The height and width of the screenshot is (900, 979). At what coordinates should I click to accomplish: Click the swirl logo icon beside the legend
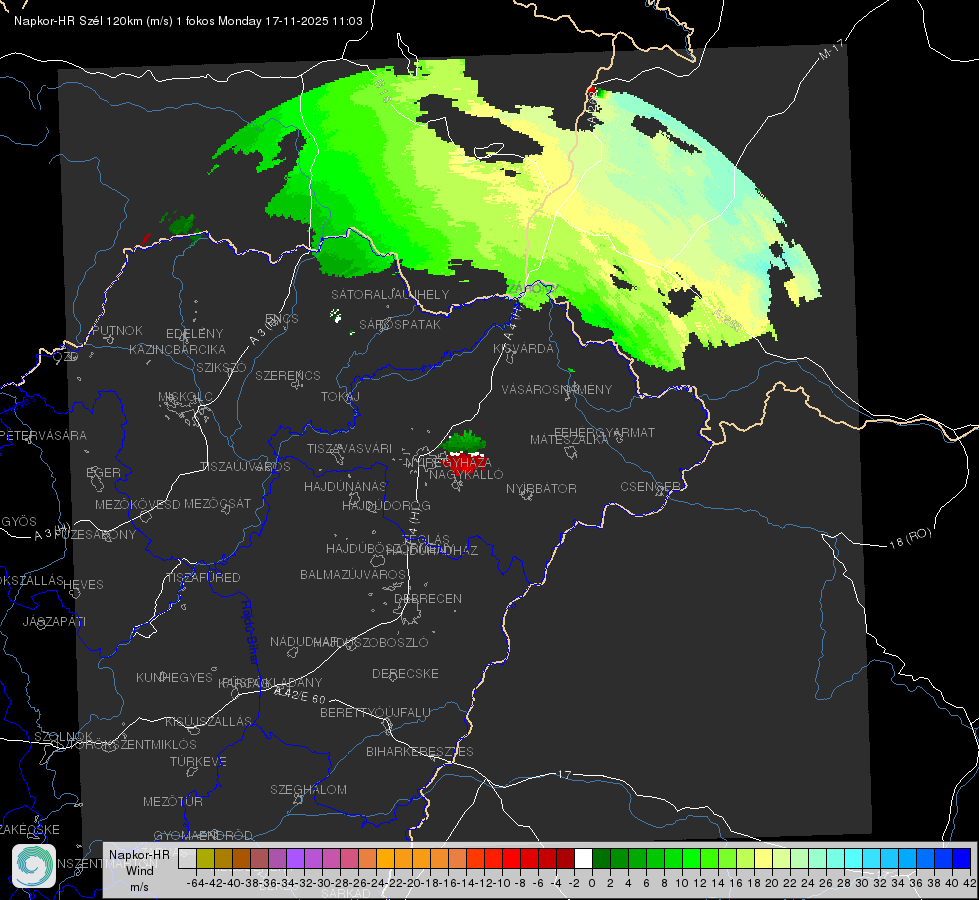34,866
